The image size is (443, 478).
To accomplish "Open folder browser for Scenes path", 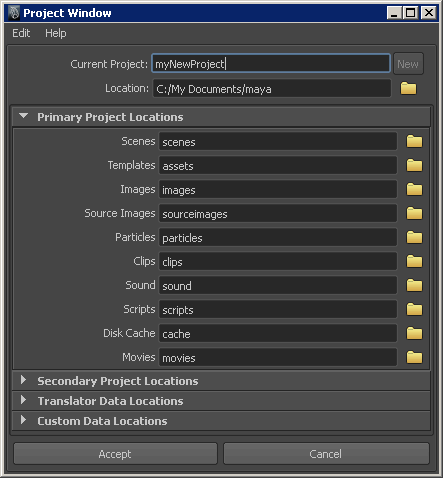I will 414,141.
